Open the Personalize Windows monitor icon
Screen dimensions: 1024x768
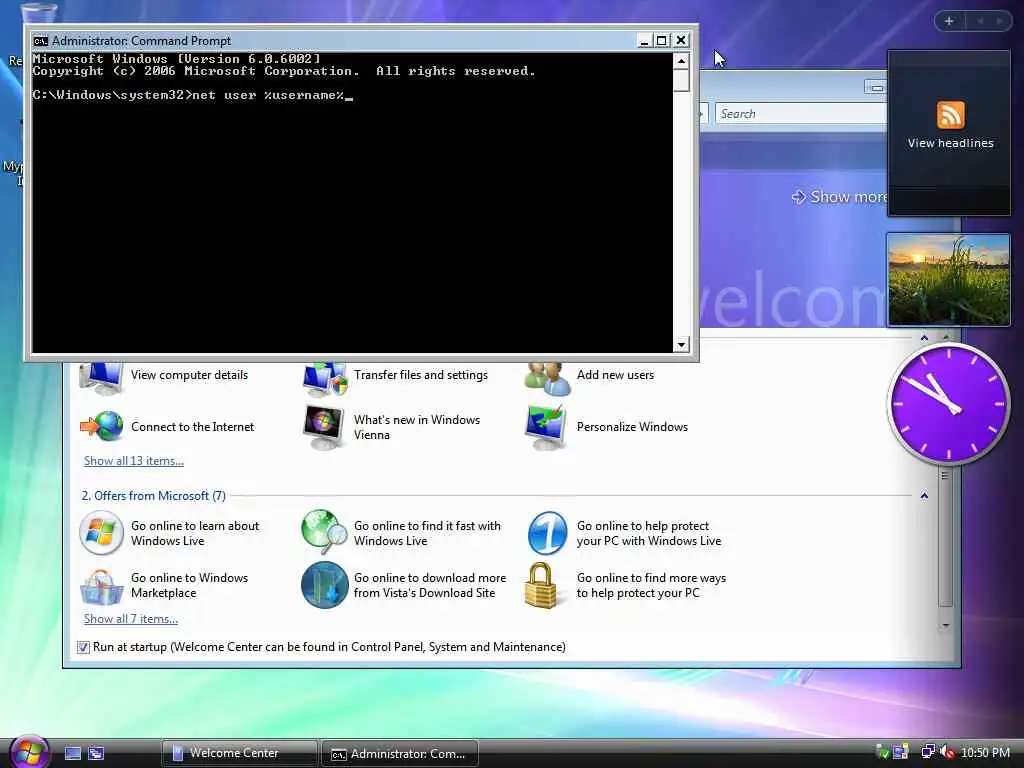point(546,427)
